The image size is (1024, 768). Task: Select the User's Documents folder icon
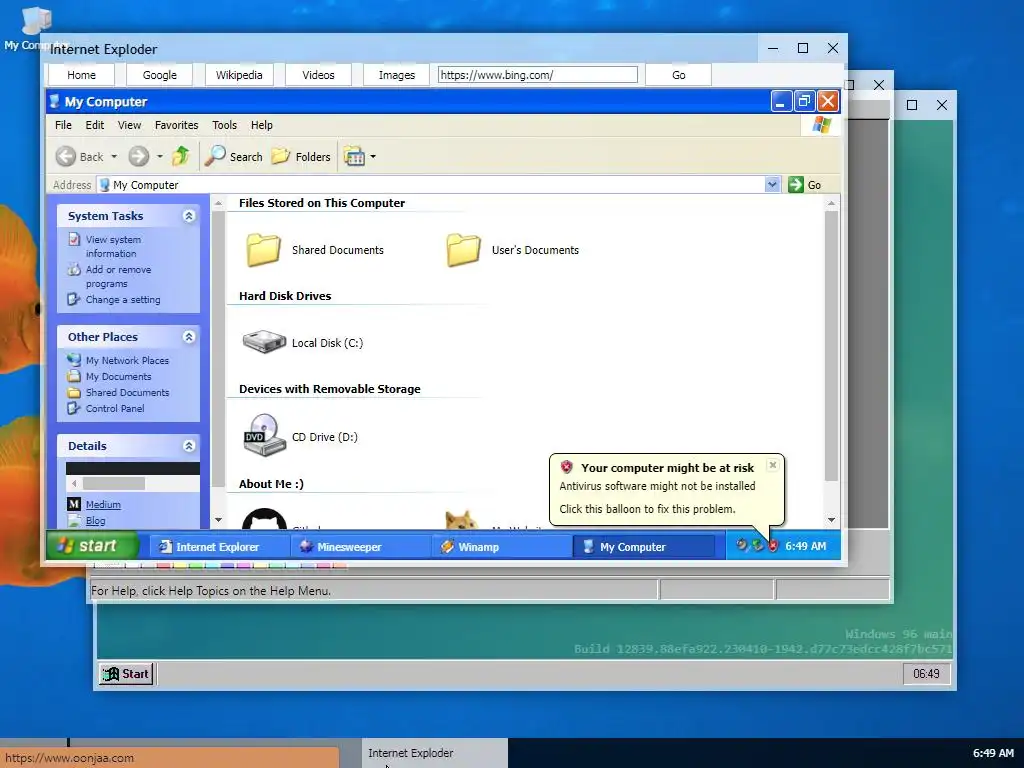[463, 250]
